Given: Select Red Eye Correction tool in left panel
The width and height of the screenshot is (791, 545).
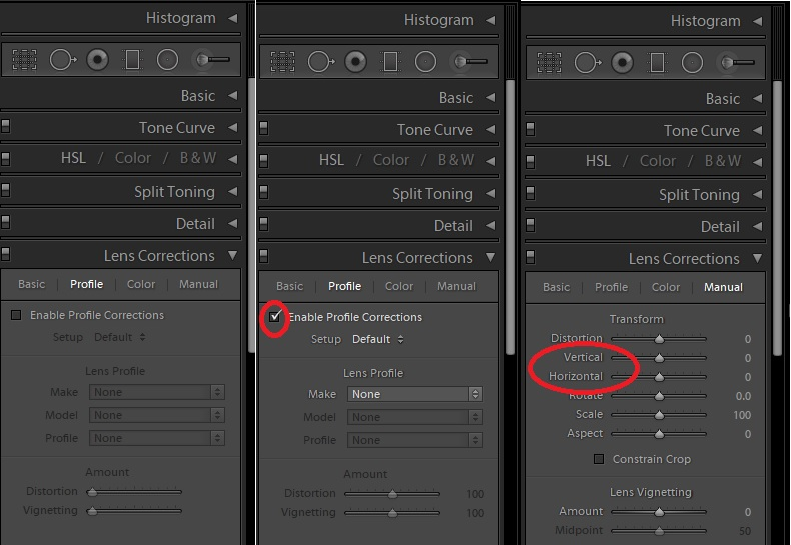Looking at the screenshot, I should point(97,60).
